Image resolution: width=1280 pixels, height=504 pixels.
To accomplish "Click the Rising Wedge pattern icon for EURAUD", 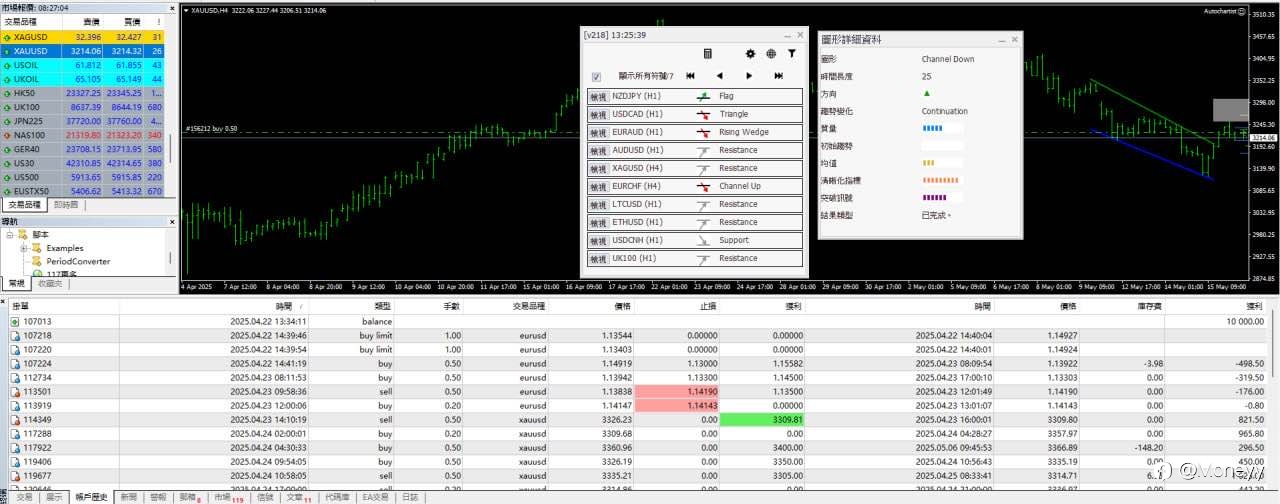I will (704, 132).
